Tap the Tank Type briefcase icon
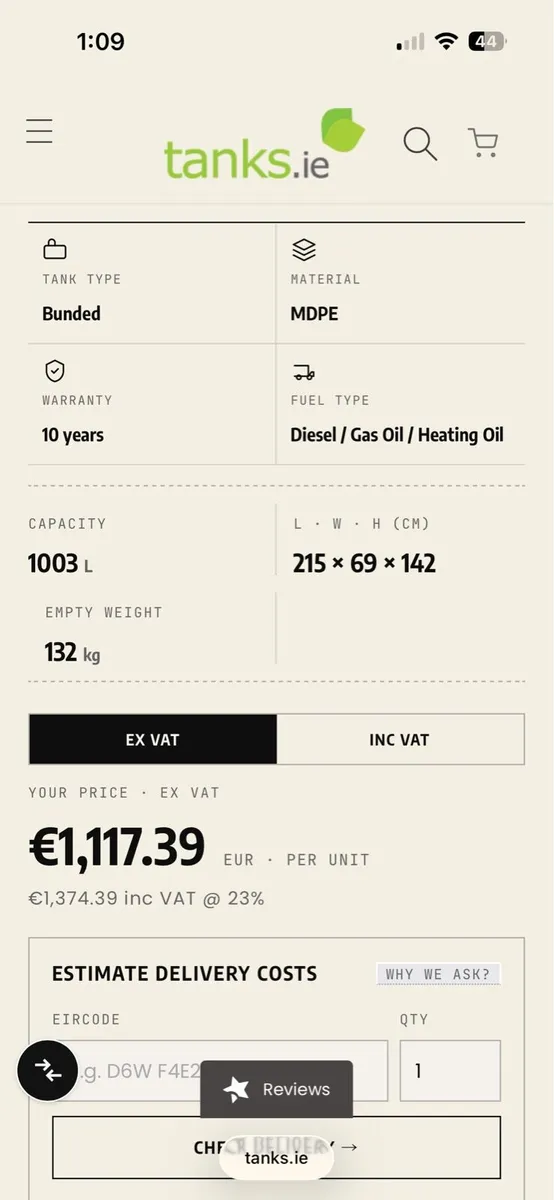554x1200 pixels. pyautogui.click(x=55, y=250)
